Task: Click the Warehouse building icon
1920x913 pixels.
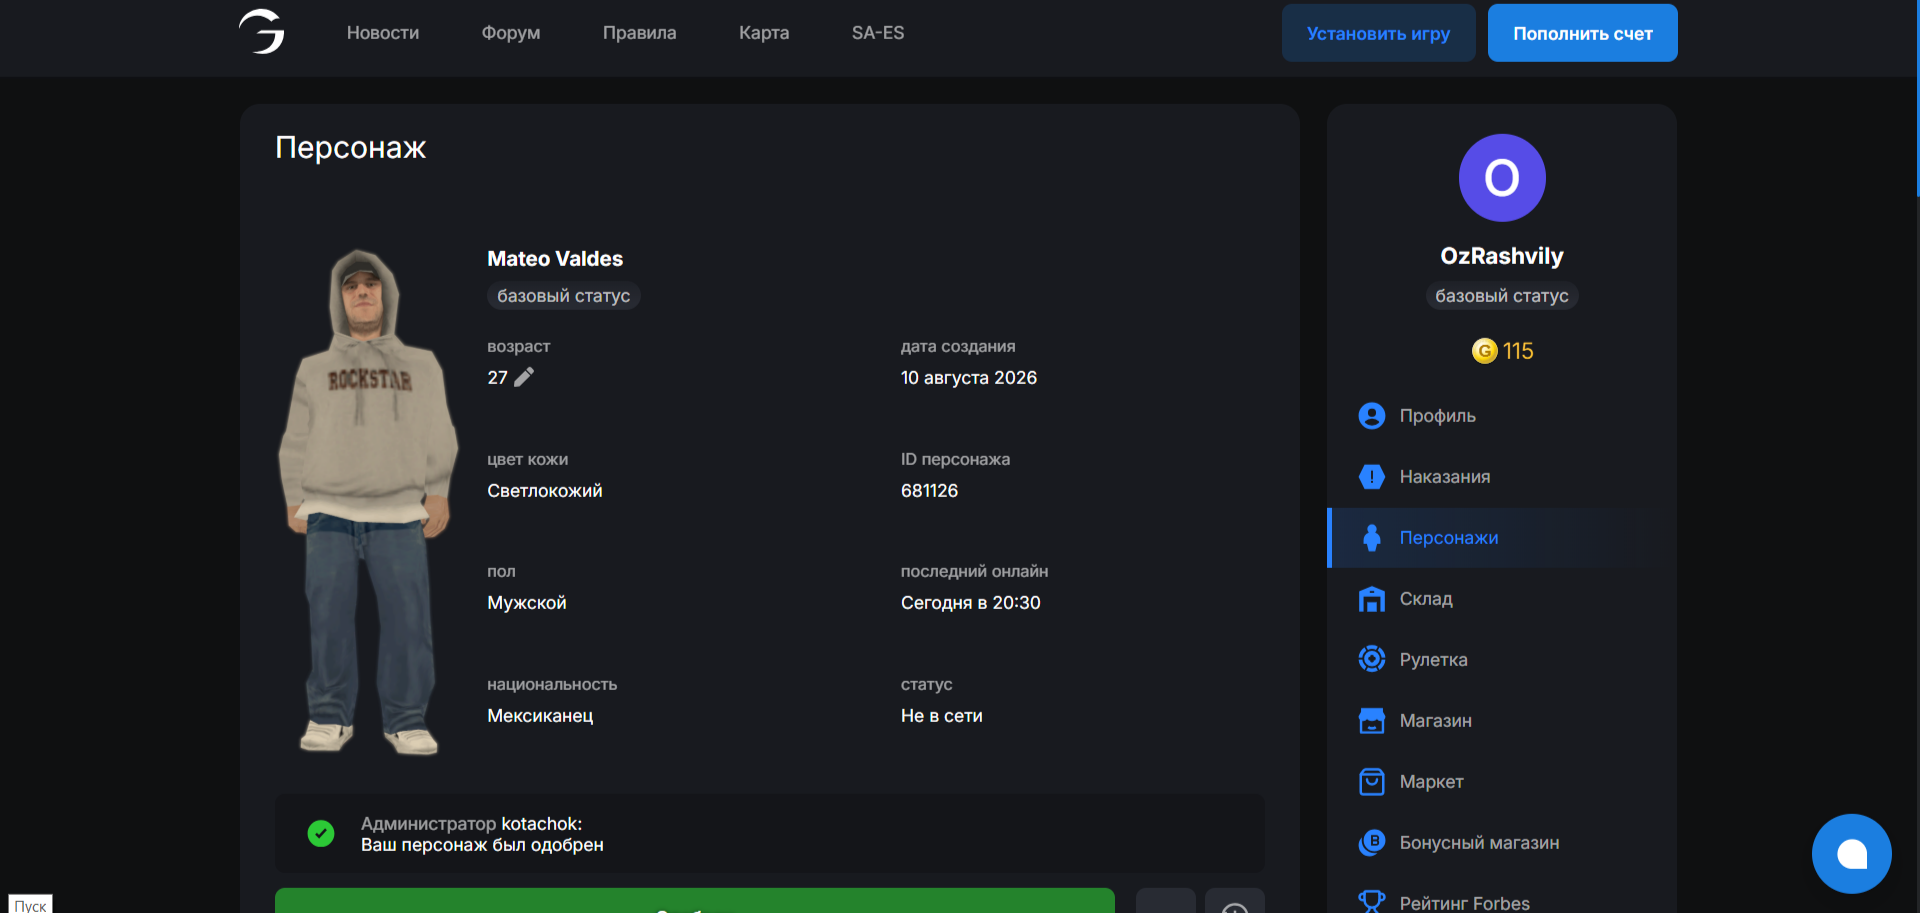Action: [1372, 599]
